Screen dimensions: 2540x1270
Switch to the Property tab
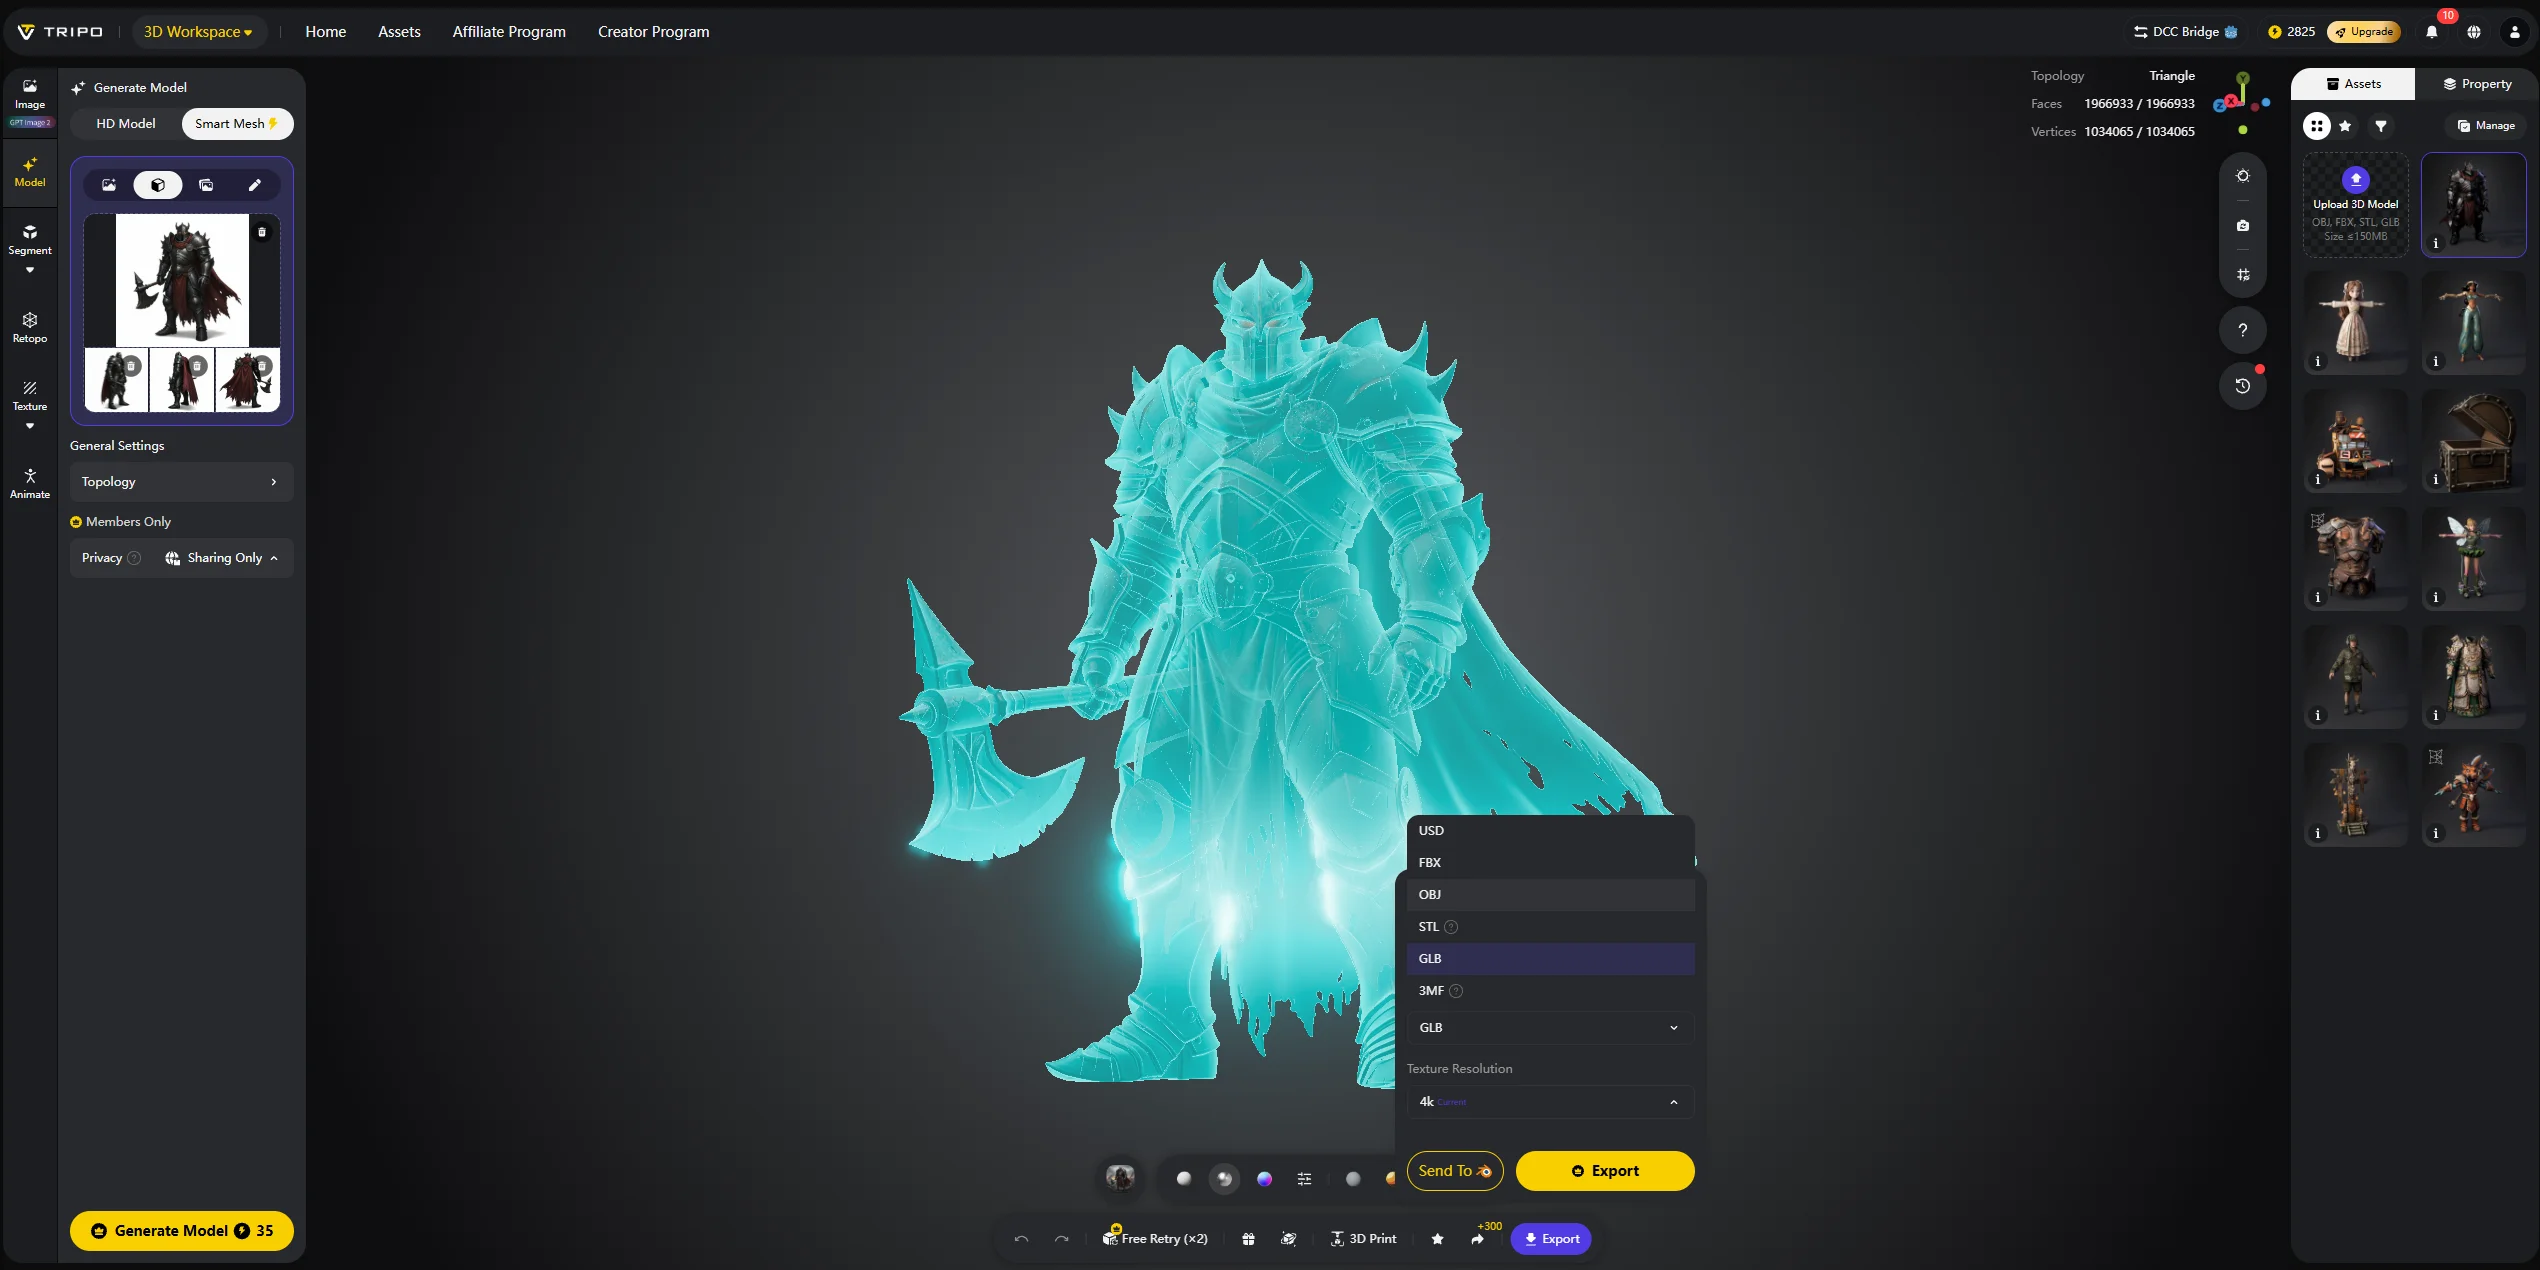click(2477, 84)
